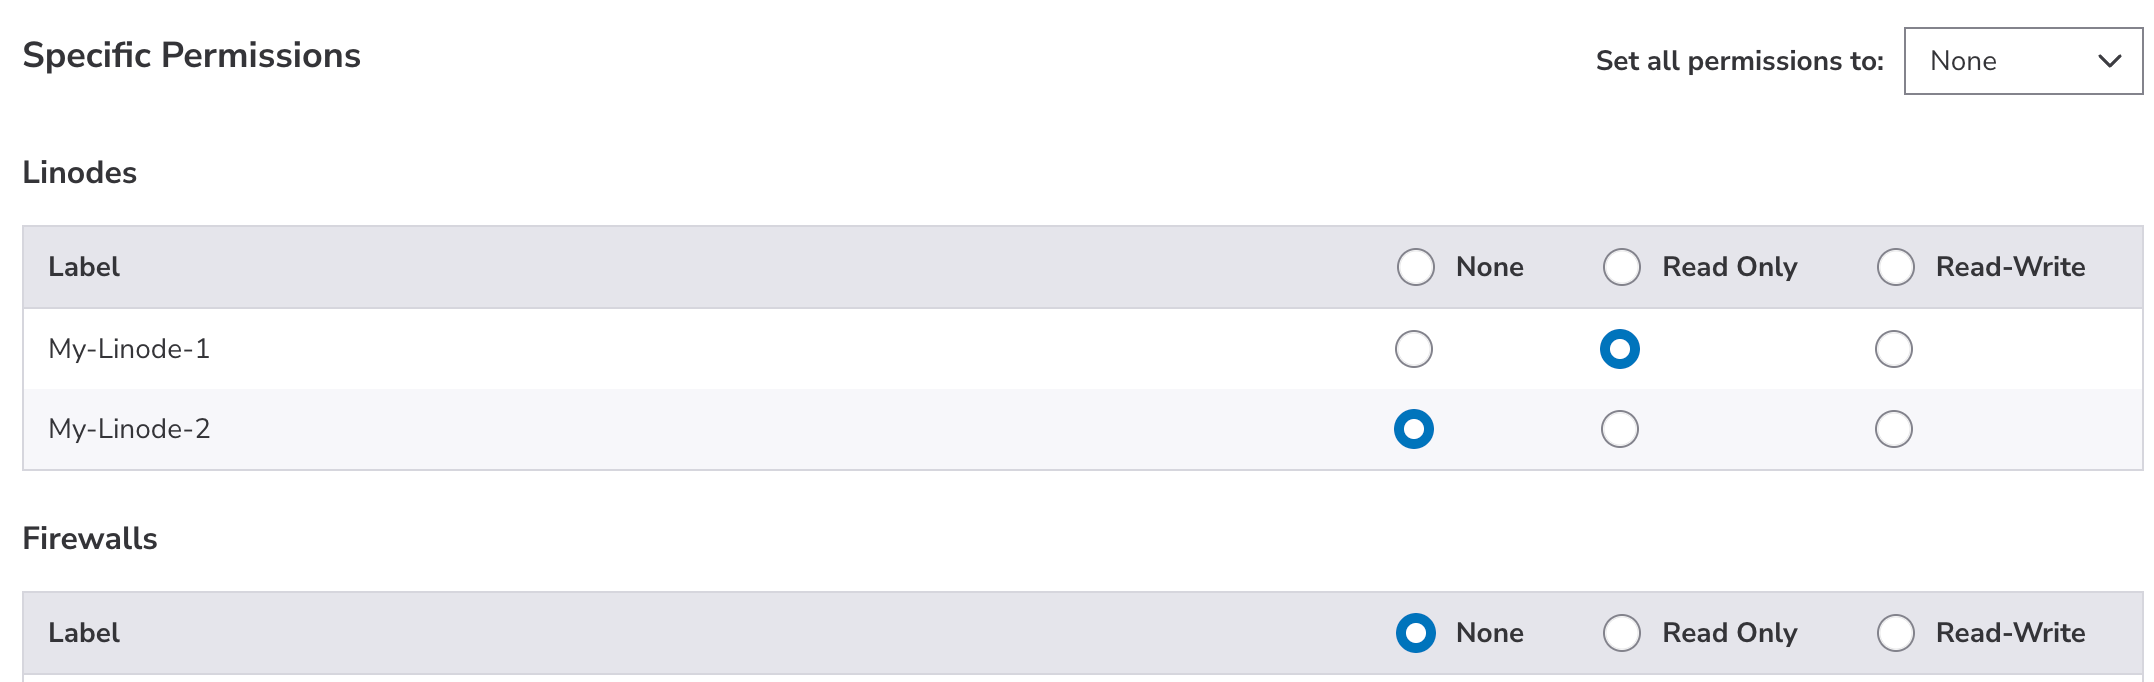The height and width of the screenshot is (682, 2154).
Task: Click the My-Linode-2 row label
Action: tap(129, 429)
